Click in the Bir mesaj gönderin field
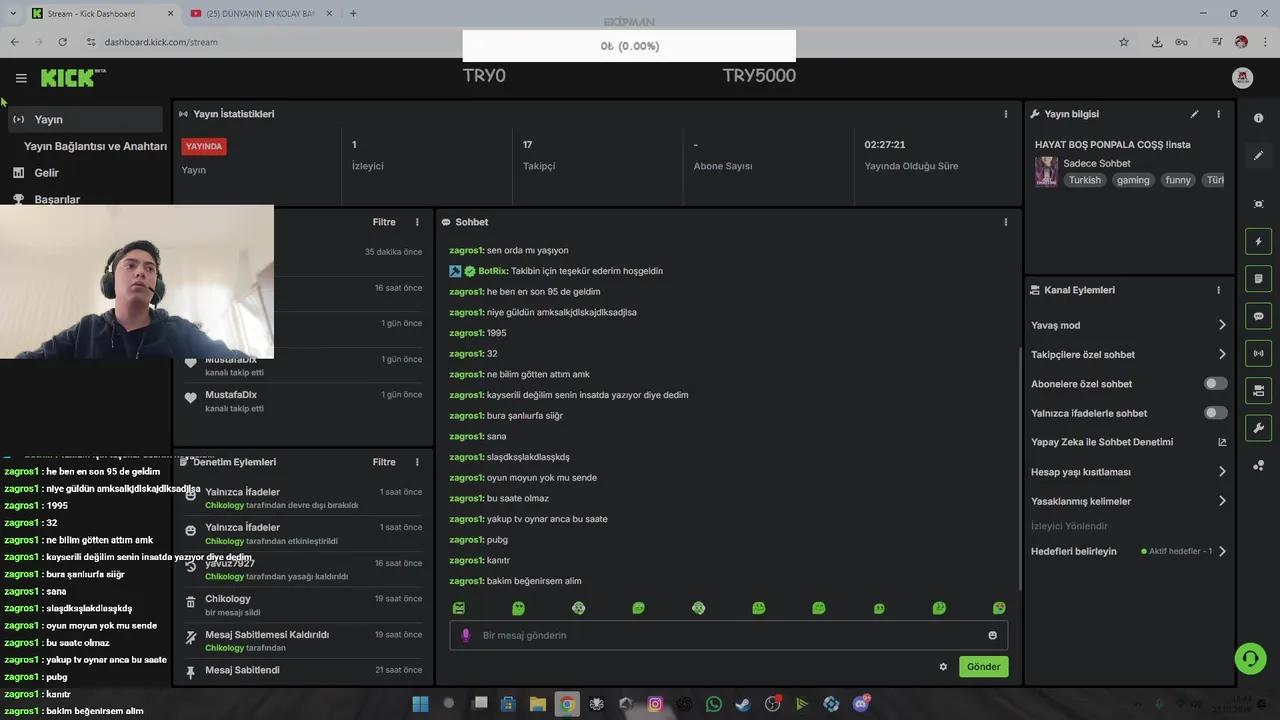The image size is (1280, 720). (728, 635)
